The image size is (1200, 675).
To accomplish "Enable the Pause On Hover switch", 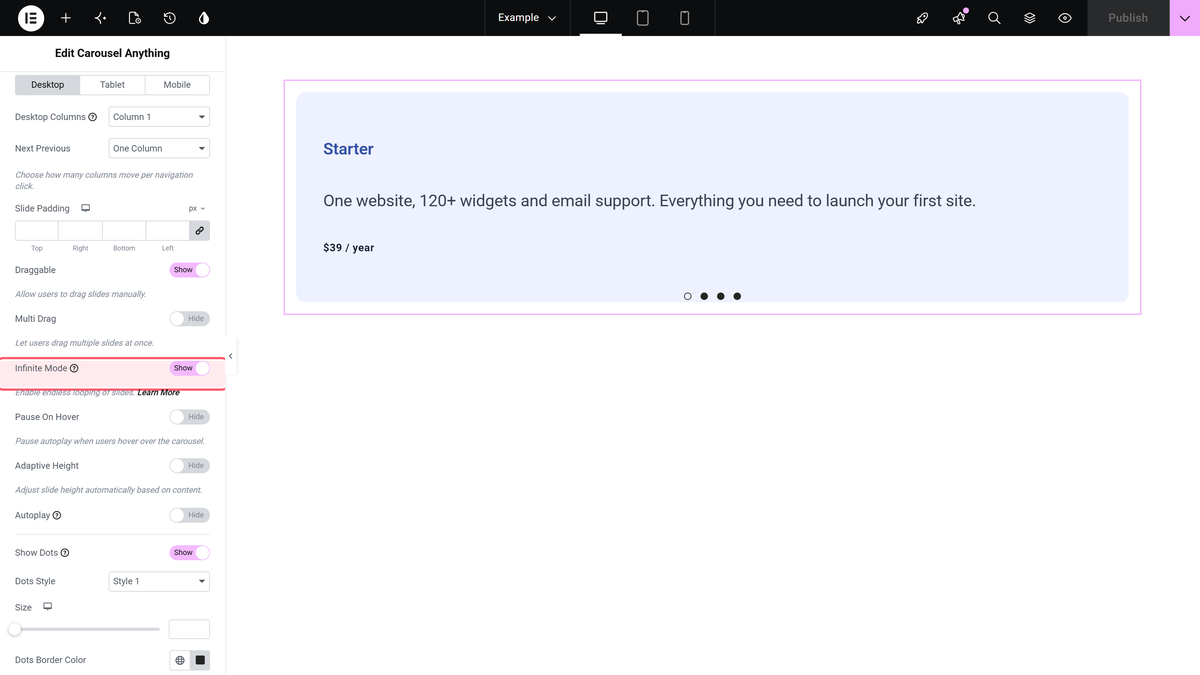I will [x=190, y=417].
